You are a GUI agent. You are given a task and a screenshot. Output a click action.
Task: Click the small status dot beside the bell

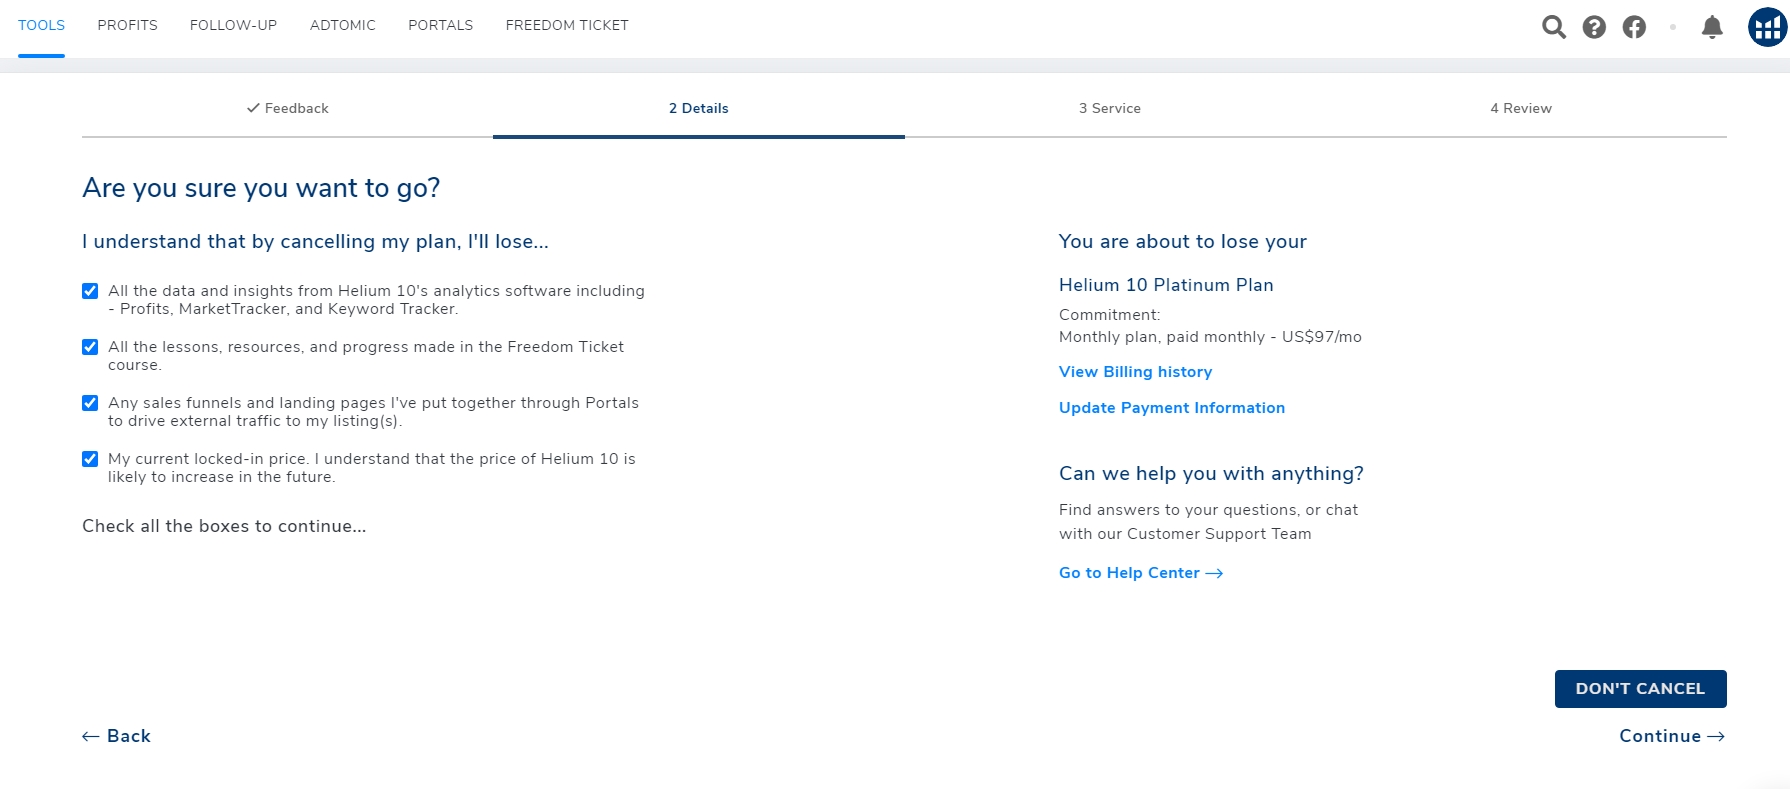[1672, 27]
